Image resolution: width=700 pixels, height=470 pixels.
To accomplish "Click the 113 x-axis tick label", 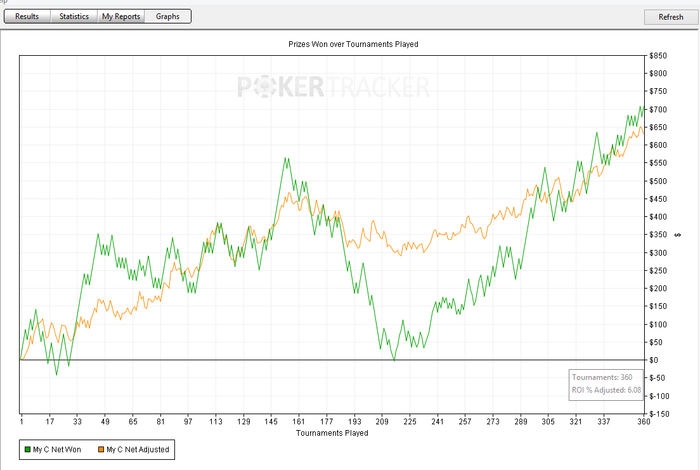I will pyautogui.click(x=216, y=421).
